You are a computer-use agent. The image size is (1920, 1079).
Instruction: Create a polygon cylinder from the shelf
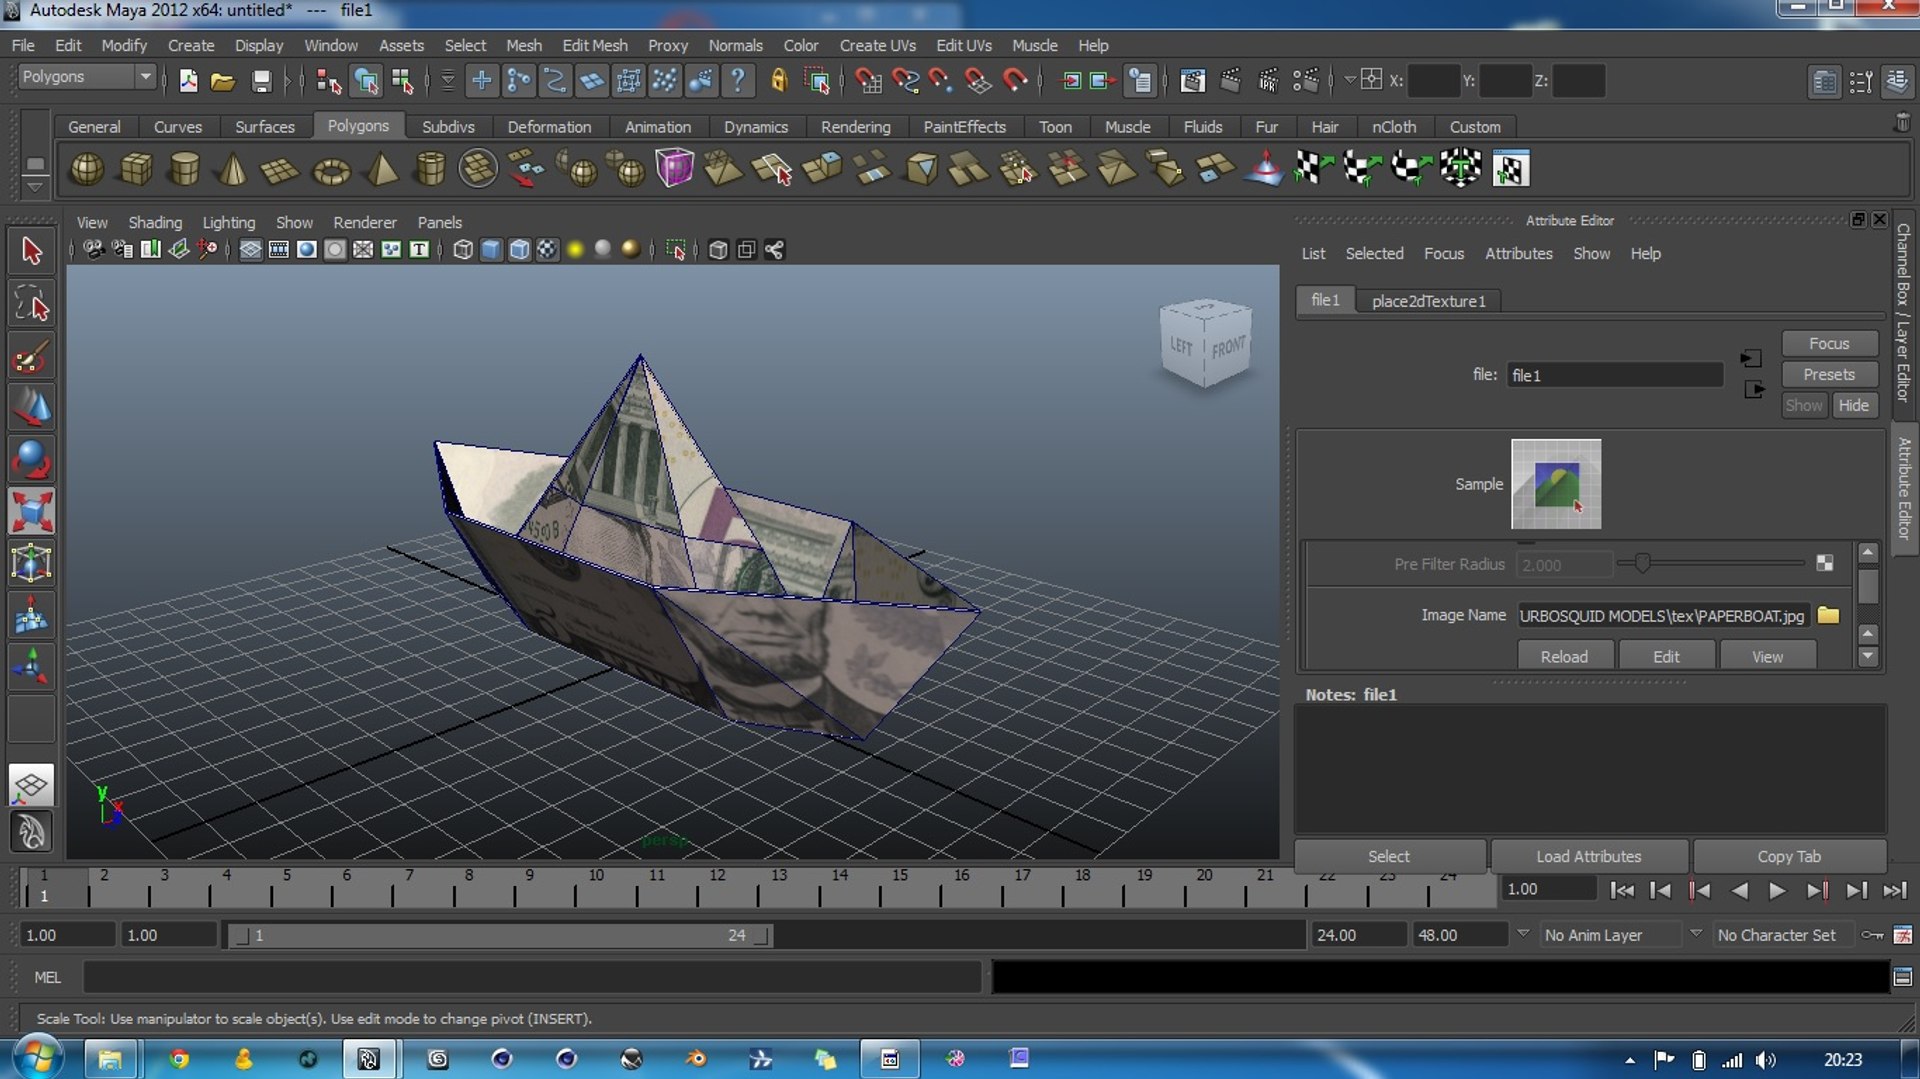[185, 168]
